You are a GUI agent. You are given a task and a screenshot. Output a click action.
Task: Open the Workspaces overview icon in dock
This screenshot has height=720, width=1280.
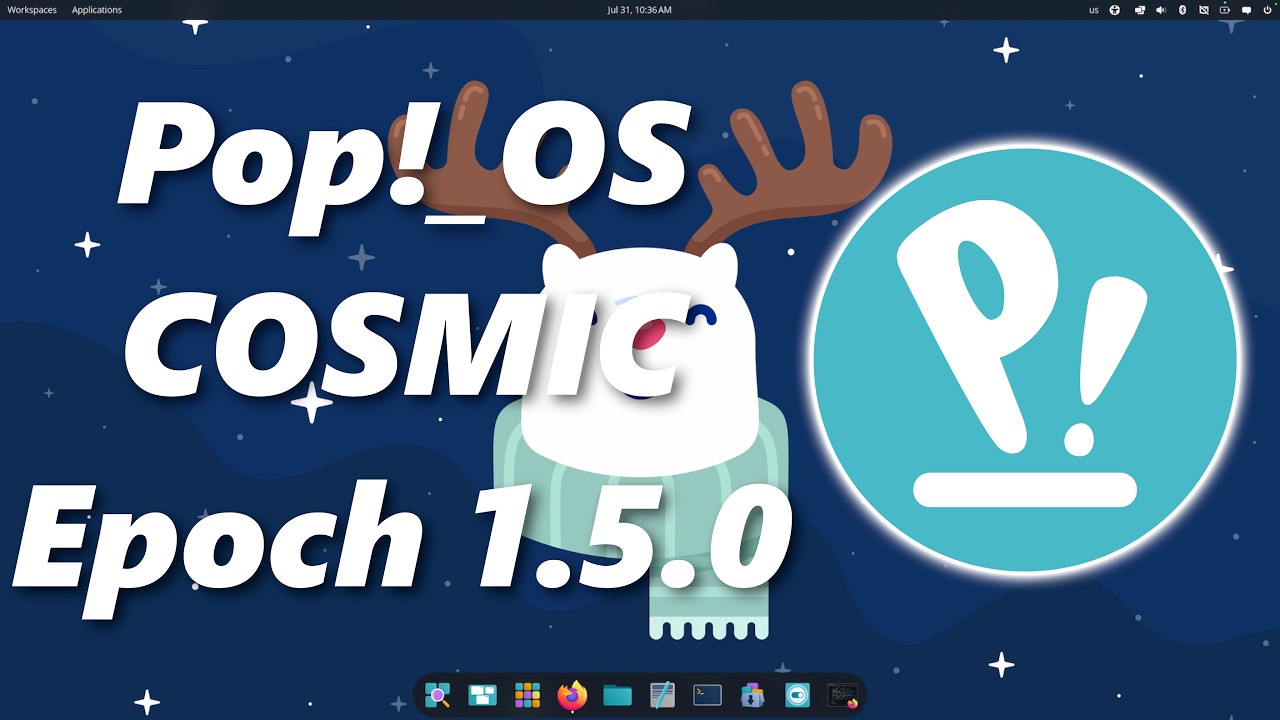483,695
